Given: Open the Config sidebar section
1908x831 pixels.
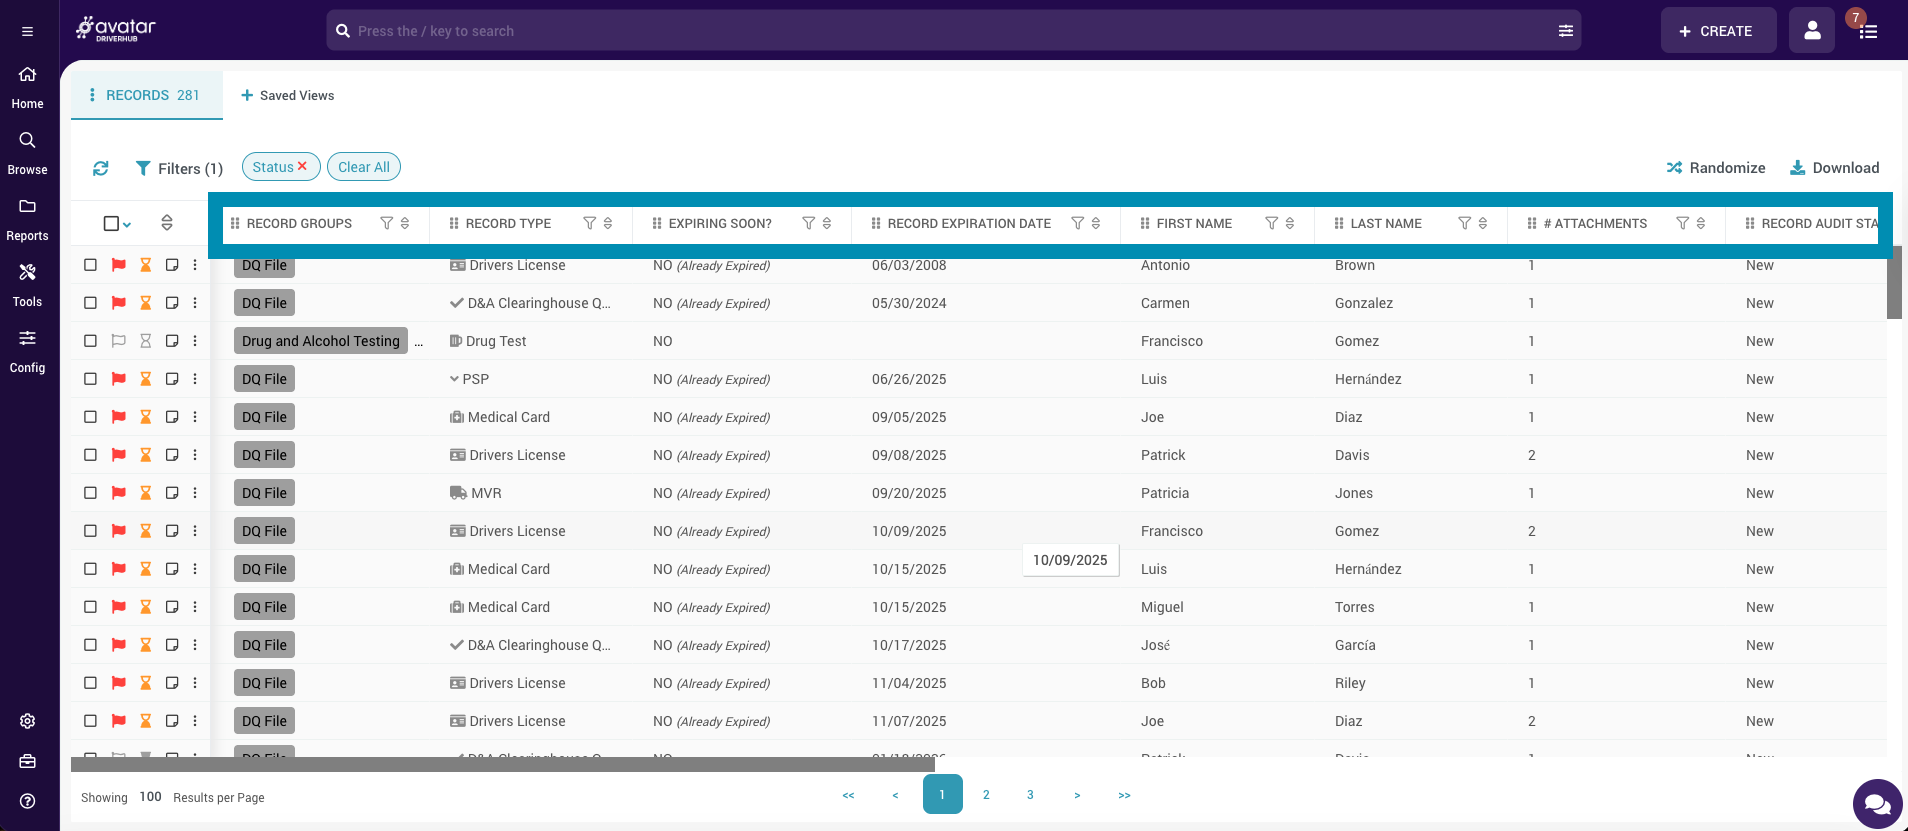Looking at the screenshot, I should point(27,350).
